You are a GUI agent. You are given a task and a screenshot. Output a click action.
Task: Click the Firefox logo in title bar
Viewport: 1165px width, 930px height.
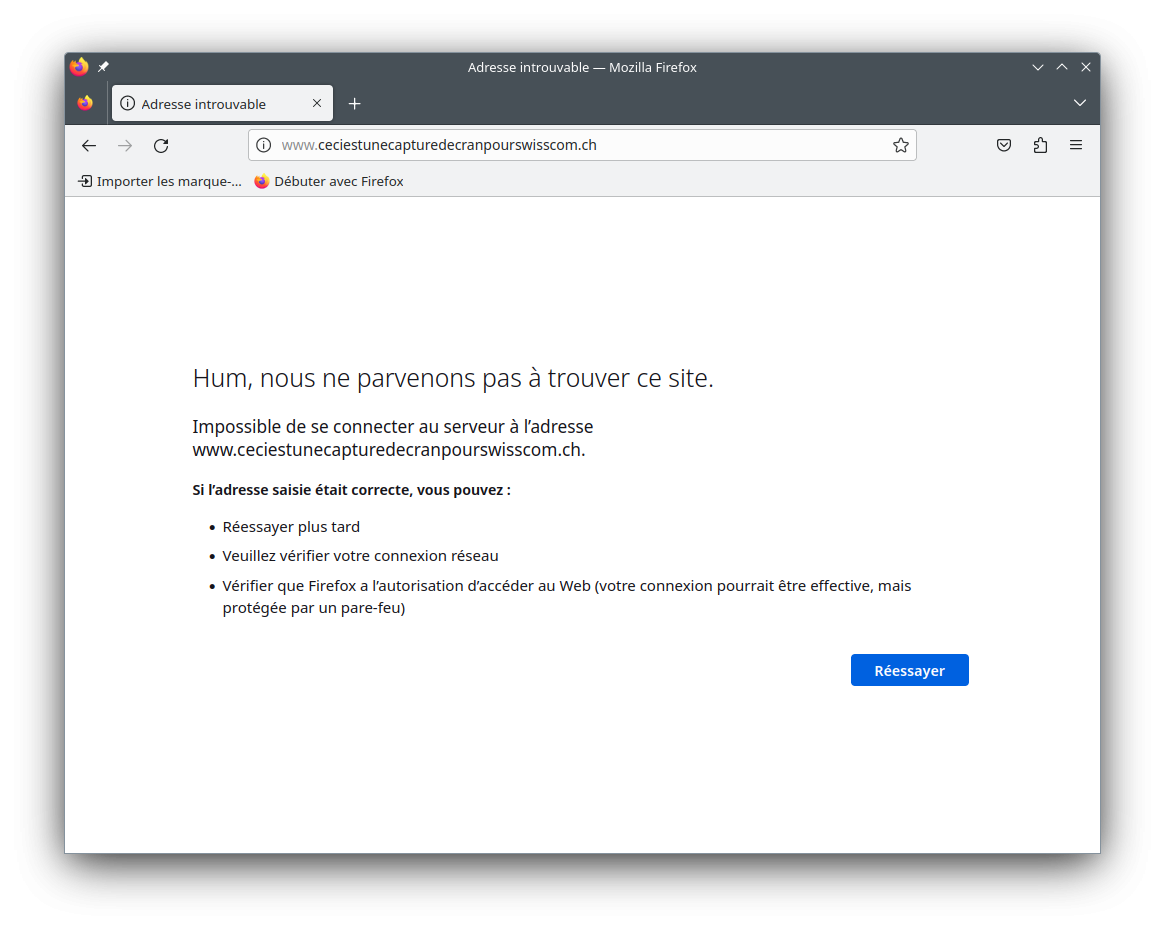(x=79, y=67)
